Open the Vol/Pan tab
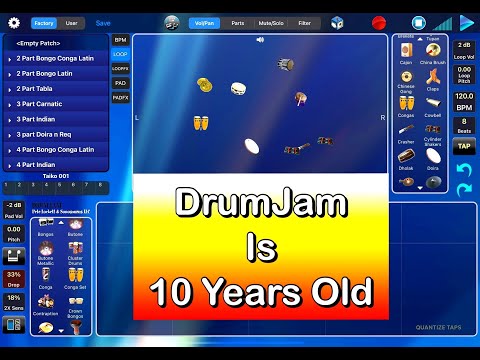 (x=204, y=23)
